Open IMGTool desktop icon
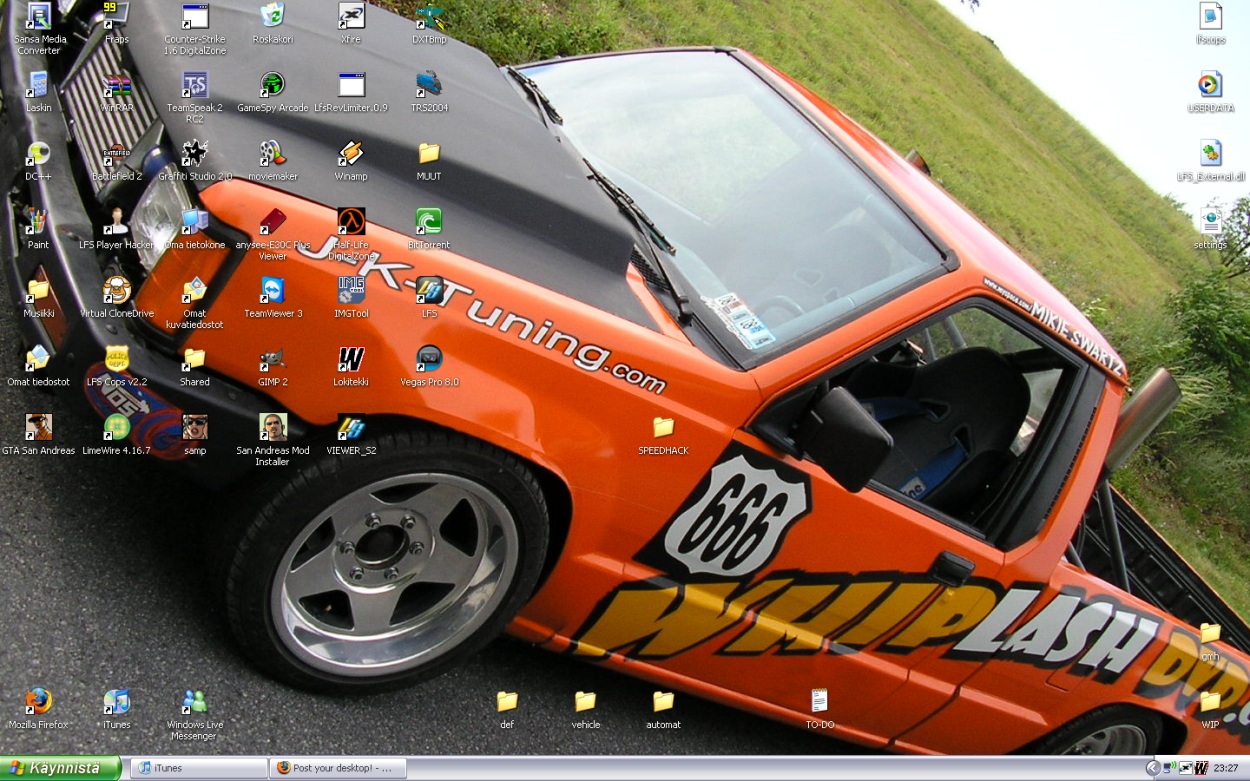The height and width of the screenshot is (781, 1250). [x=351, y=291]
